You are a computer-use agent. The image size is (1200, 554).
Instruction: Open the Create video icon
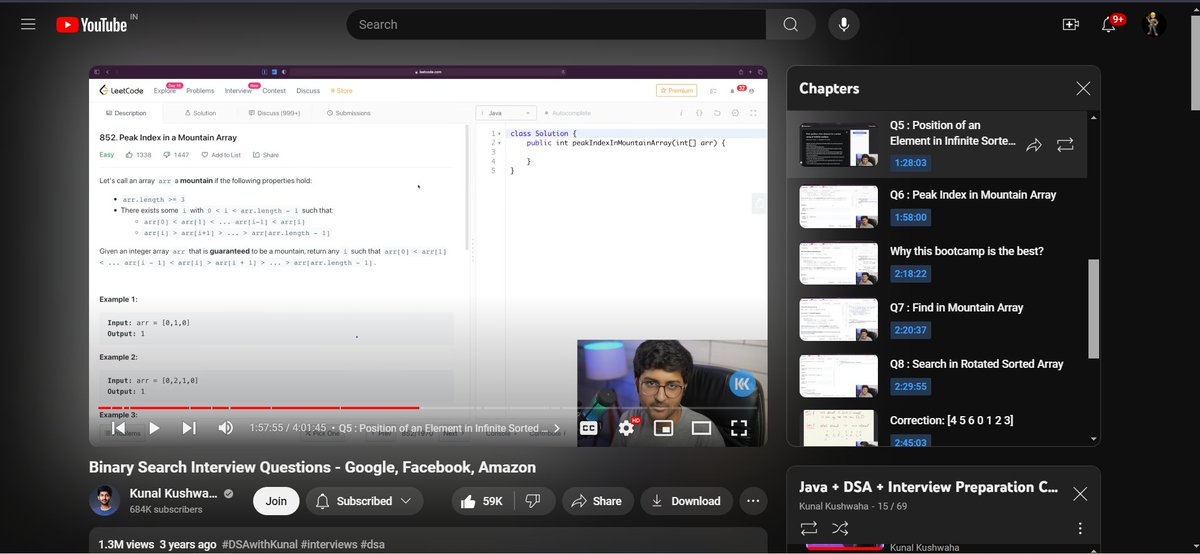[1071, 24]
